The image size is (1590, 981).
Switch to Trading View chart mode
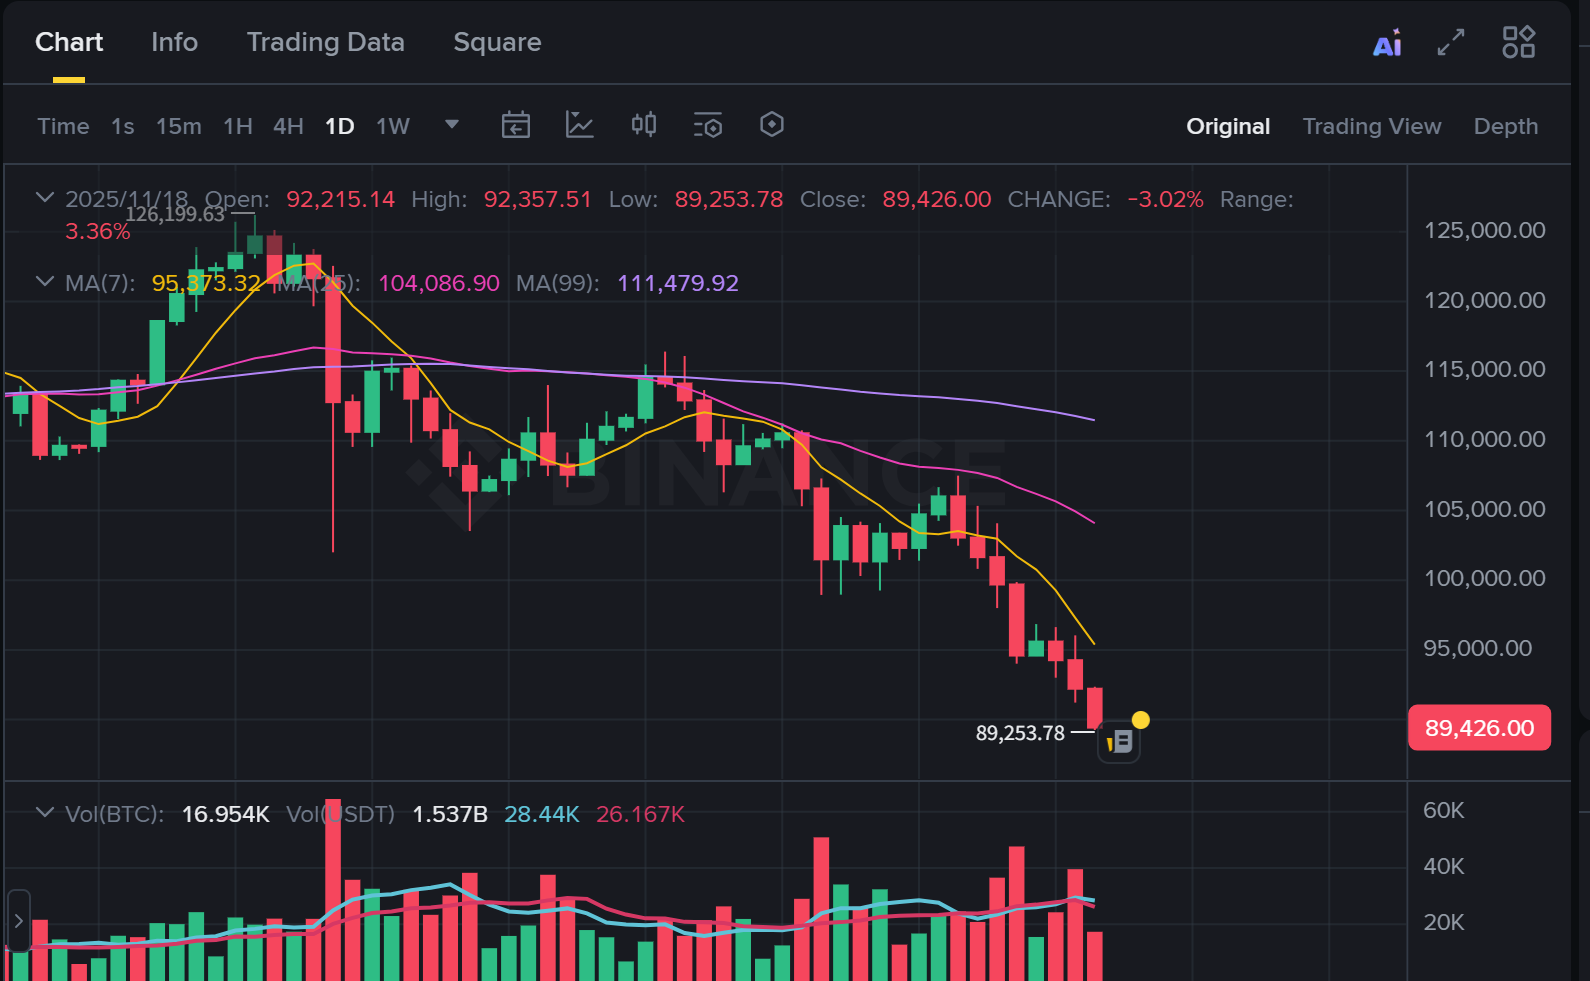click(1371, 126)
